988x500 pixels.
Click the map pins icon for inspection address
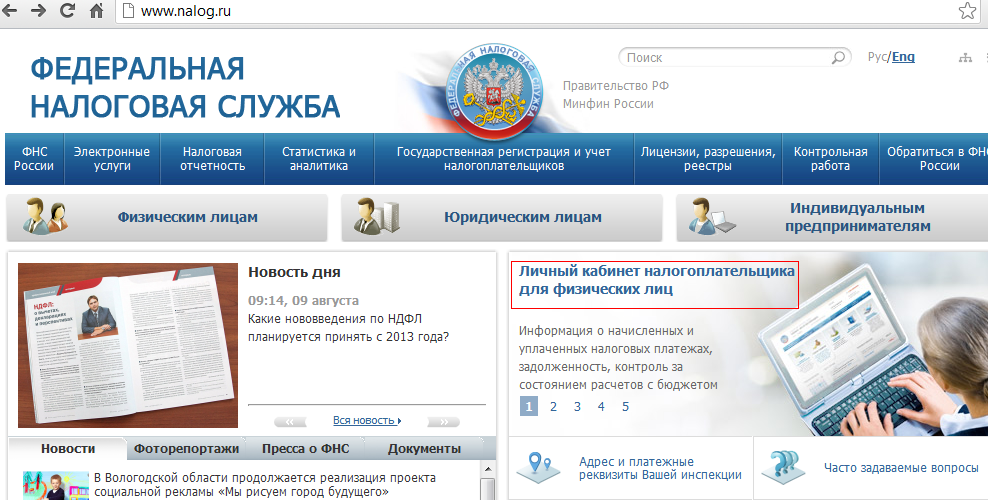(x=539, y=467)
